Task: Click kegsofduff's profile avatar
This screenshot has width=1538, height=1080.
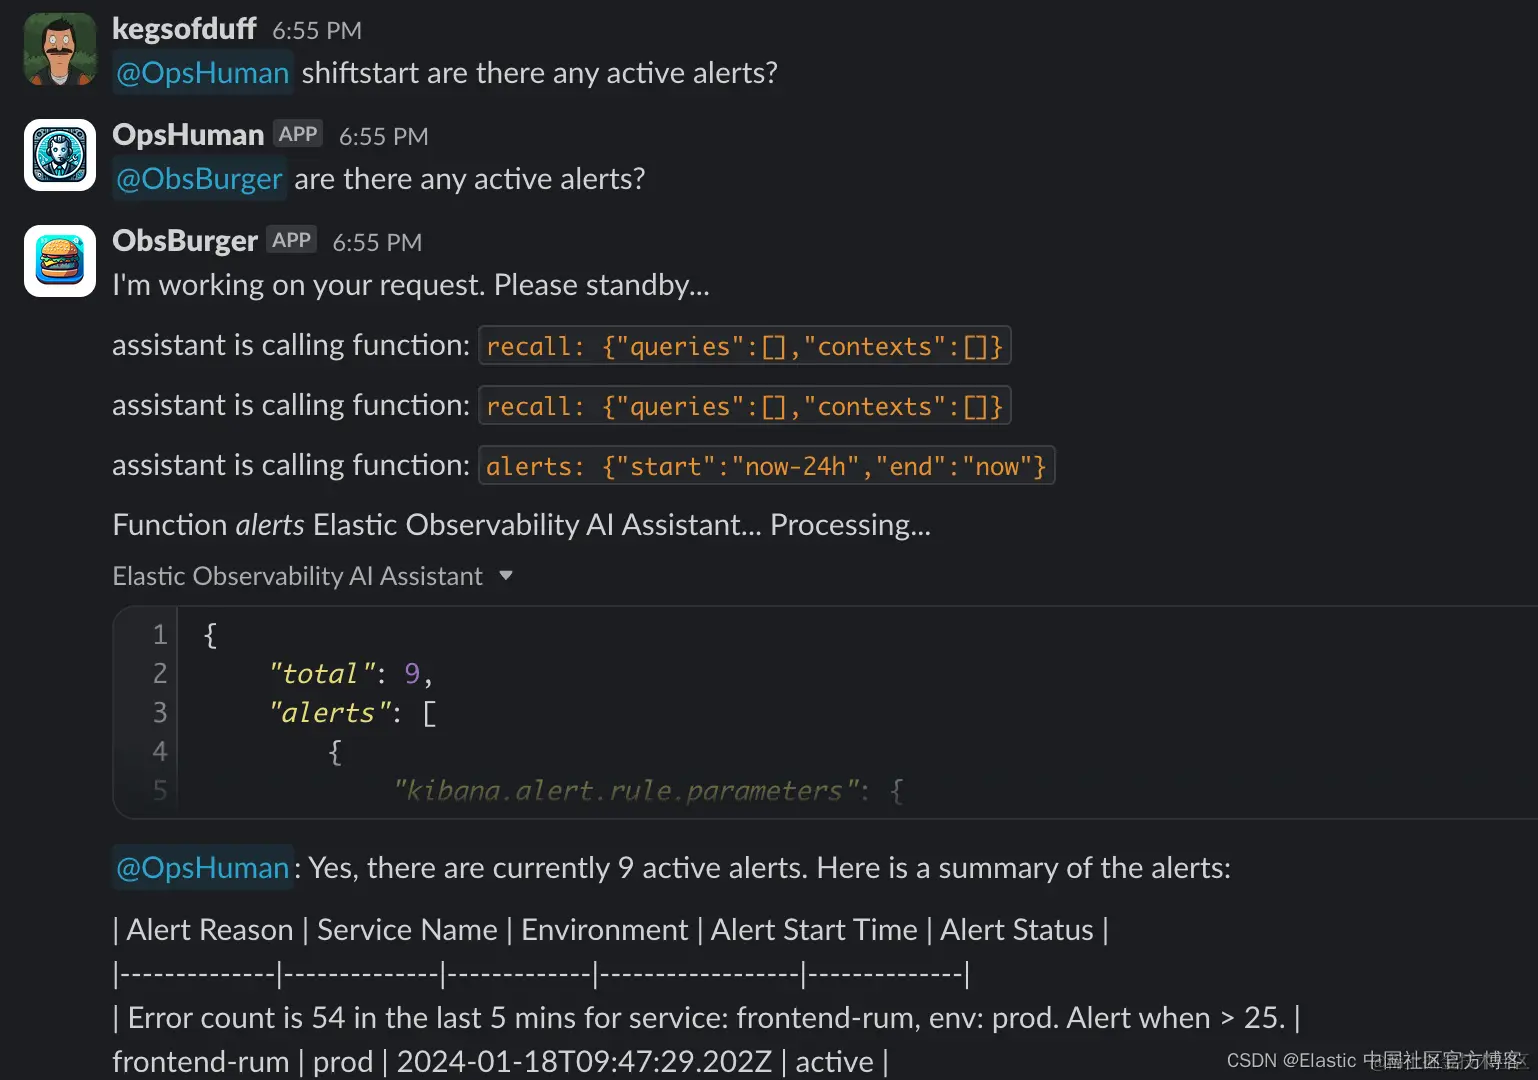Action: [x=60, y=49]
